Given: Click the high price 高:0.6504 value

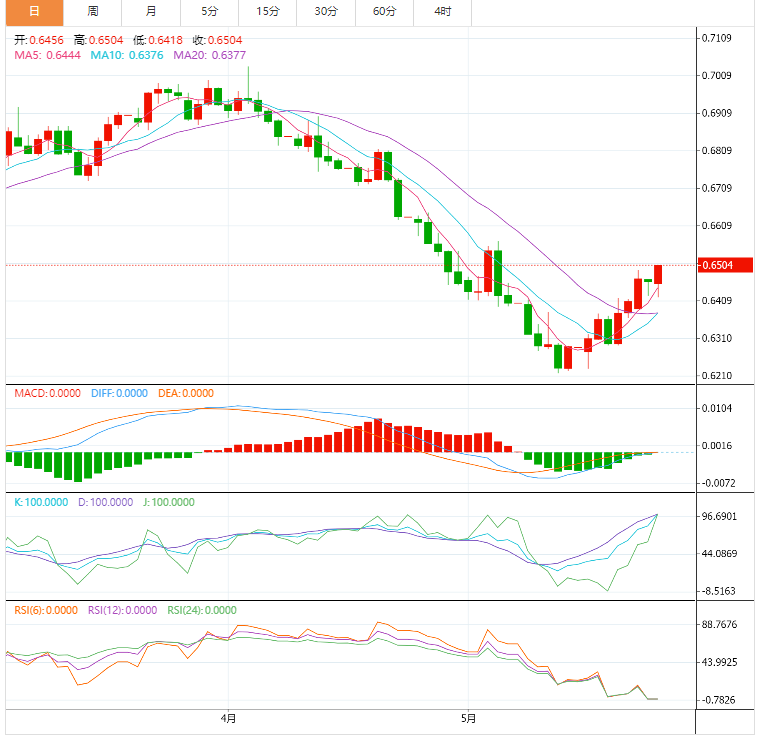Looking at the screenshot, I should tap(99, 40).
